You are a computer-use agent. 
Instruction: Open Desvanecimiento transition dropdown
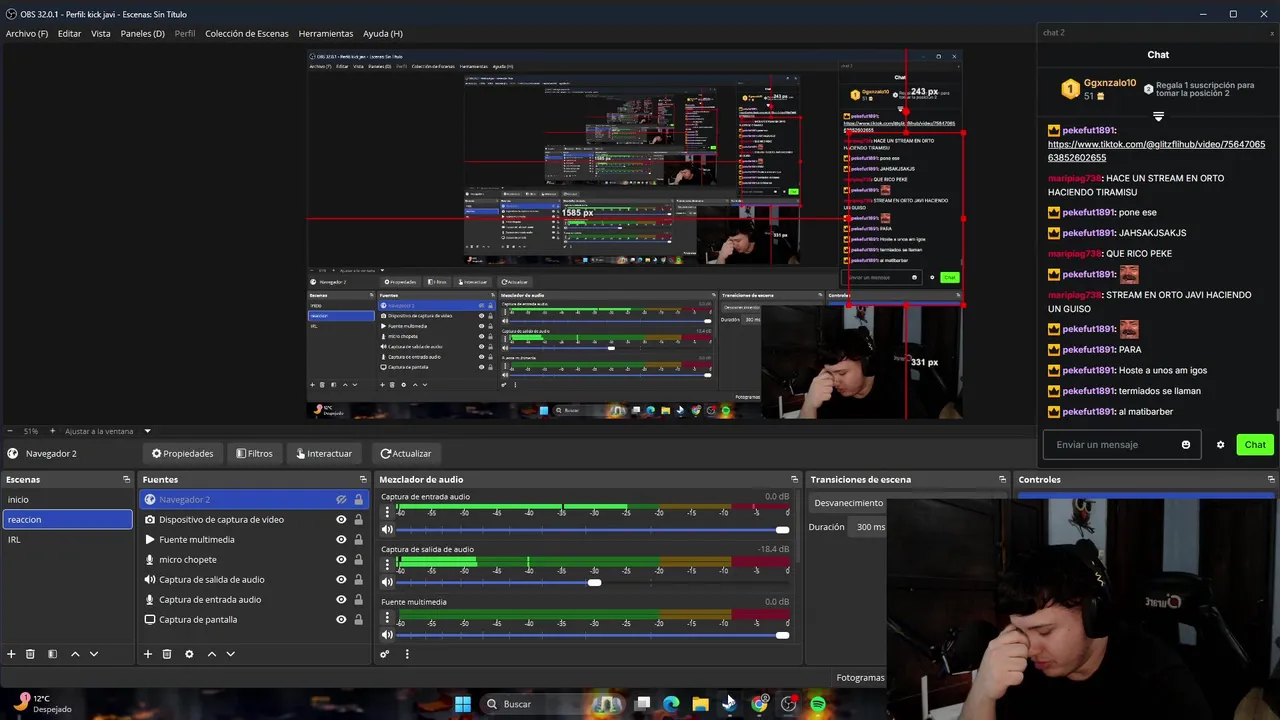click(x=848, y=503)
